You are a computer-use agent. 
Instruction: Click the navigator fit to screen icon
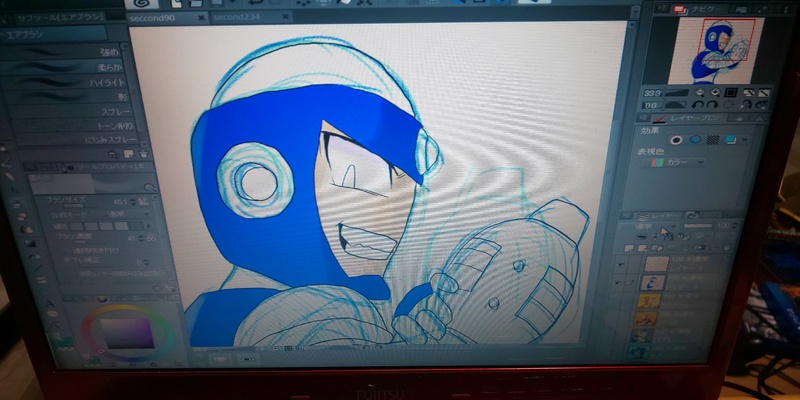click(731, 93)
